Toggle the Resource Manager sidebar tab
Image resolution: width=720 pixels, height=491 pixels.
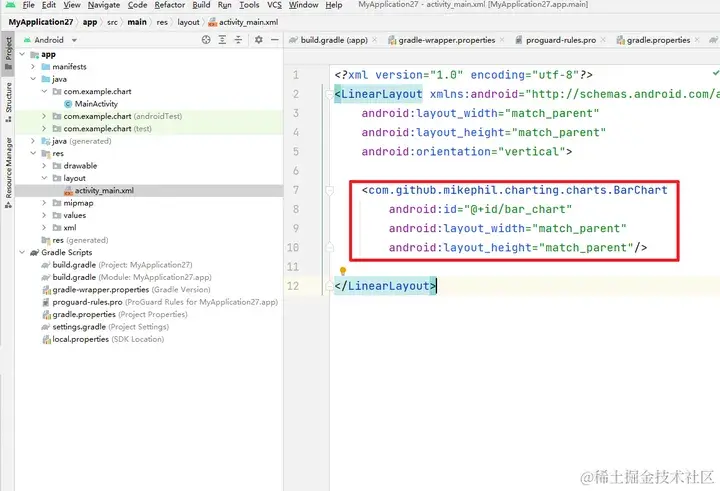[x=8, y=172]
